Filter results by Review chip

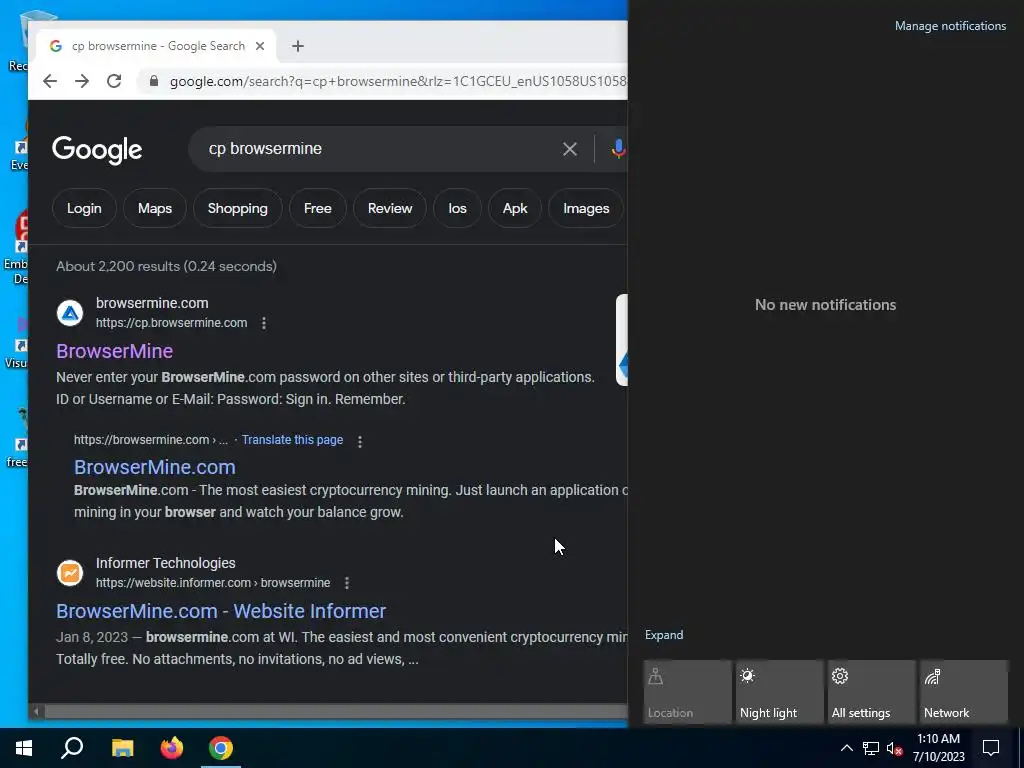pos(390,208)
